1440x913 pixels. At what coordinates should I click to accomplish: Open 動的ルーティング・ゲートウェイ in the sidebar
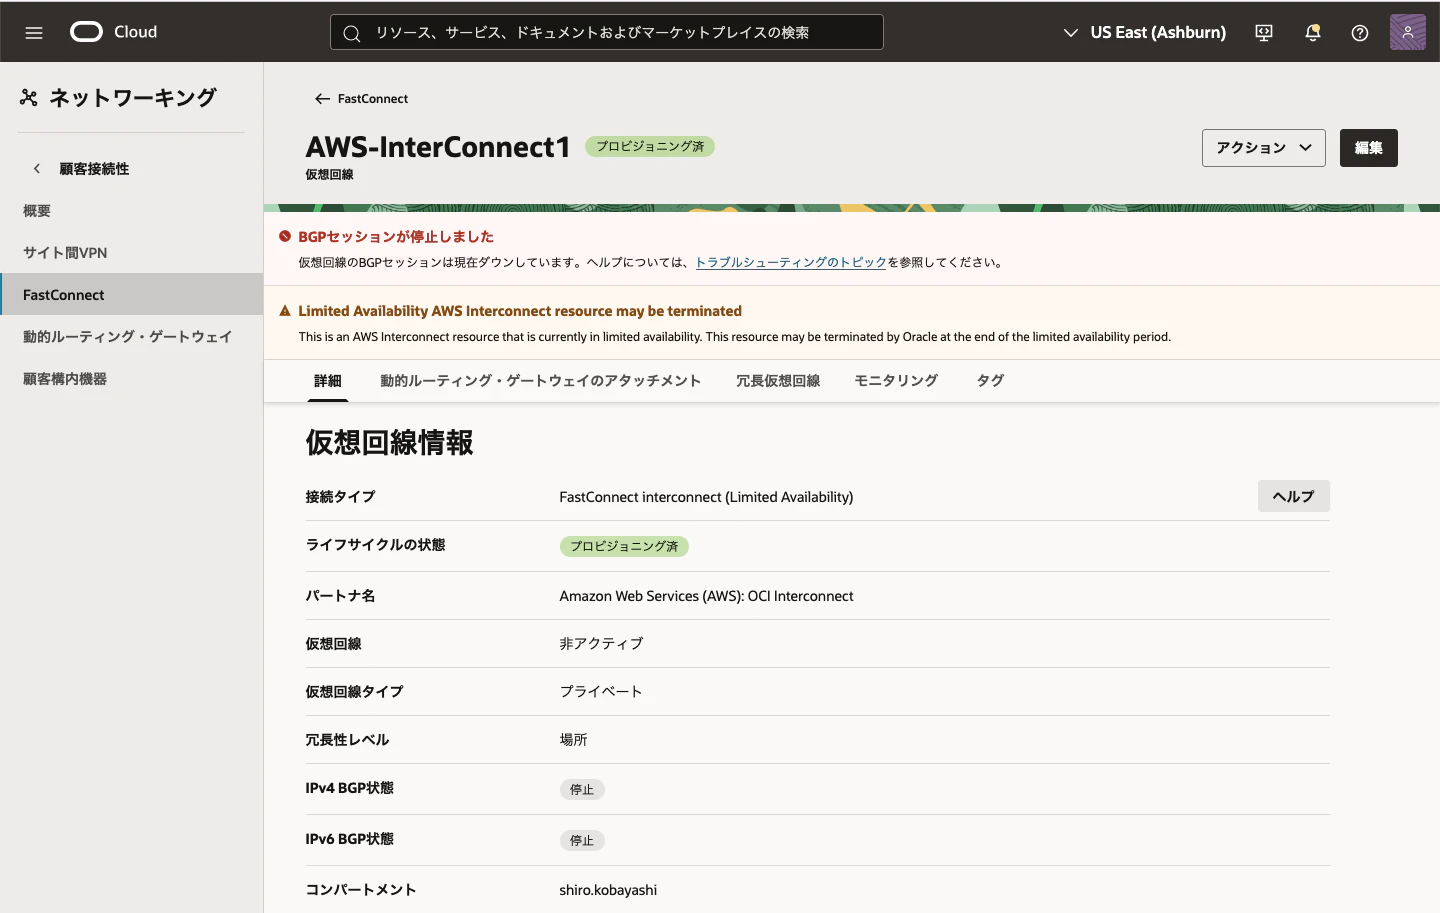coord(131,337)
